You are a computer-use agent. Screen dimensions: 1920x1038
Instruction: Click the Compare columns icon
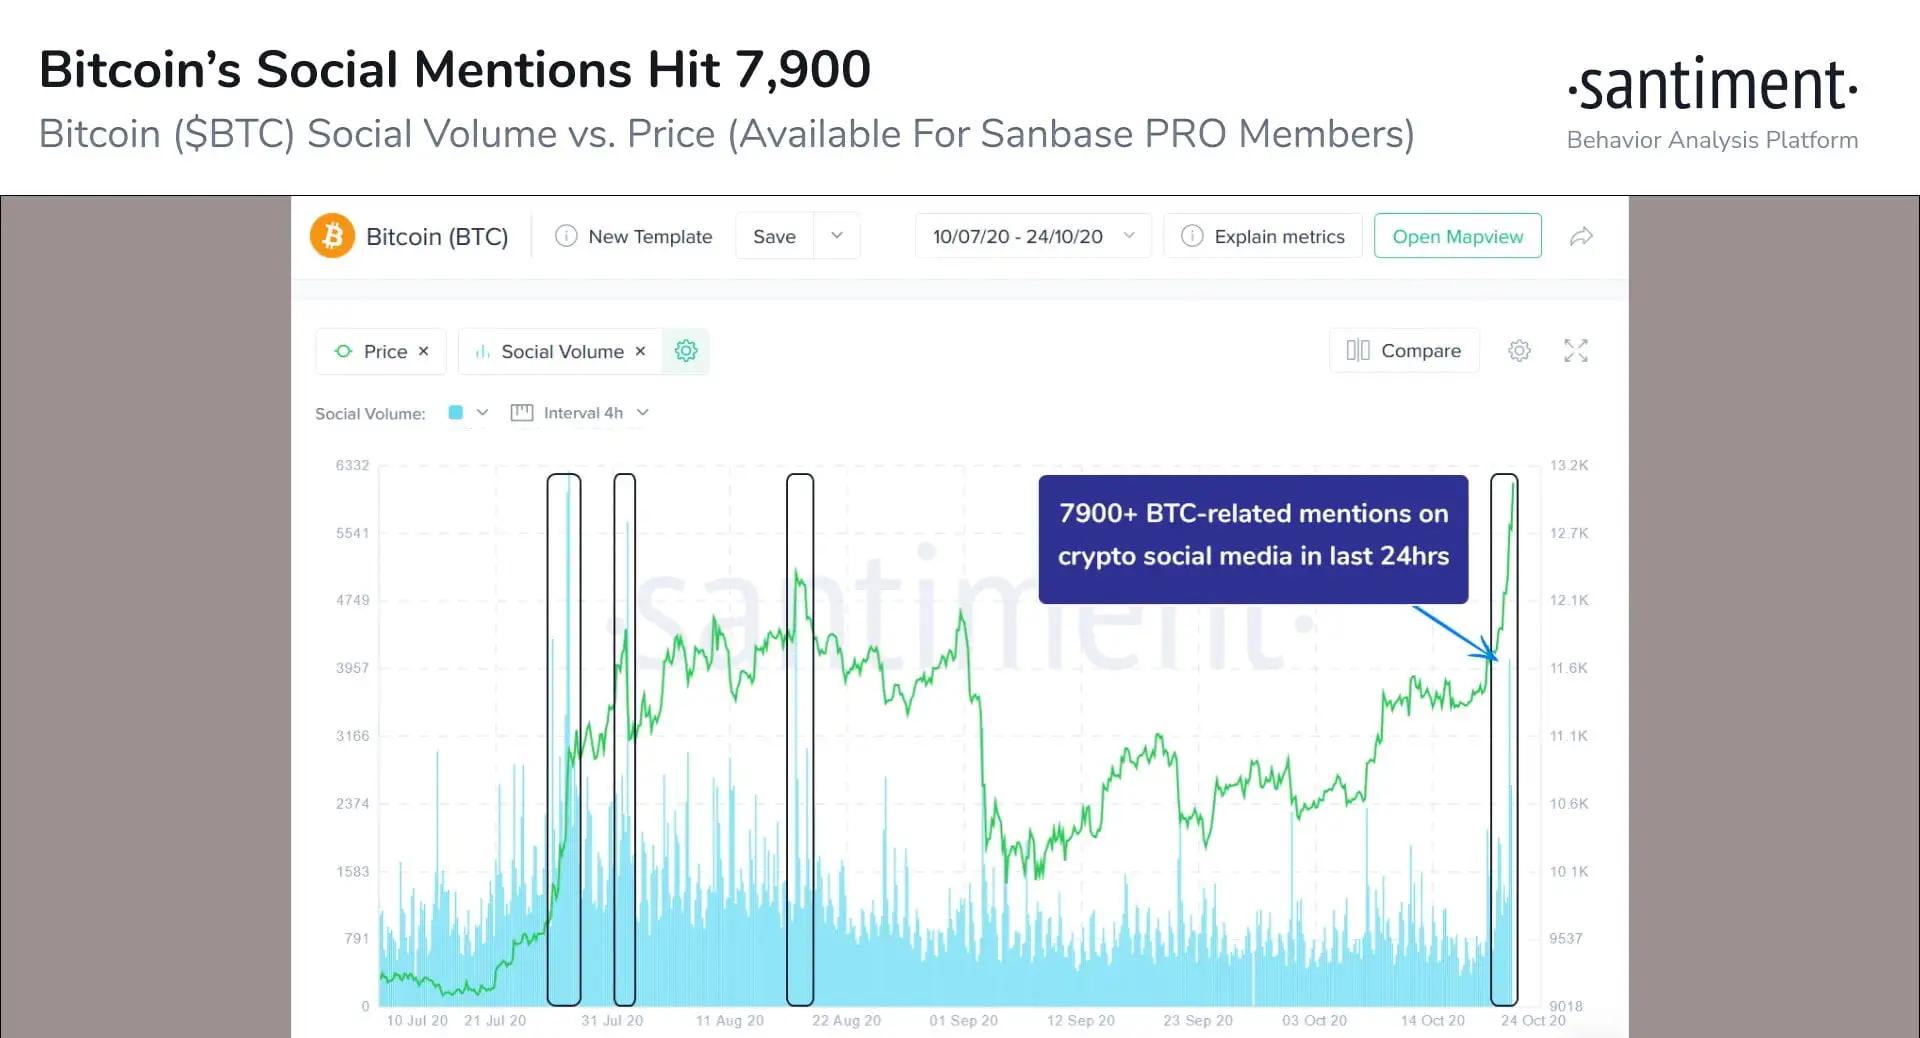click(x=1358, y=351)
